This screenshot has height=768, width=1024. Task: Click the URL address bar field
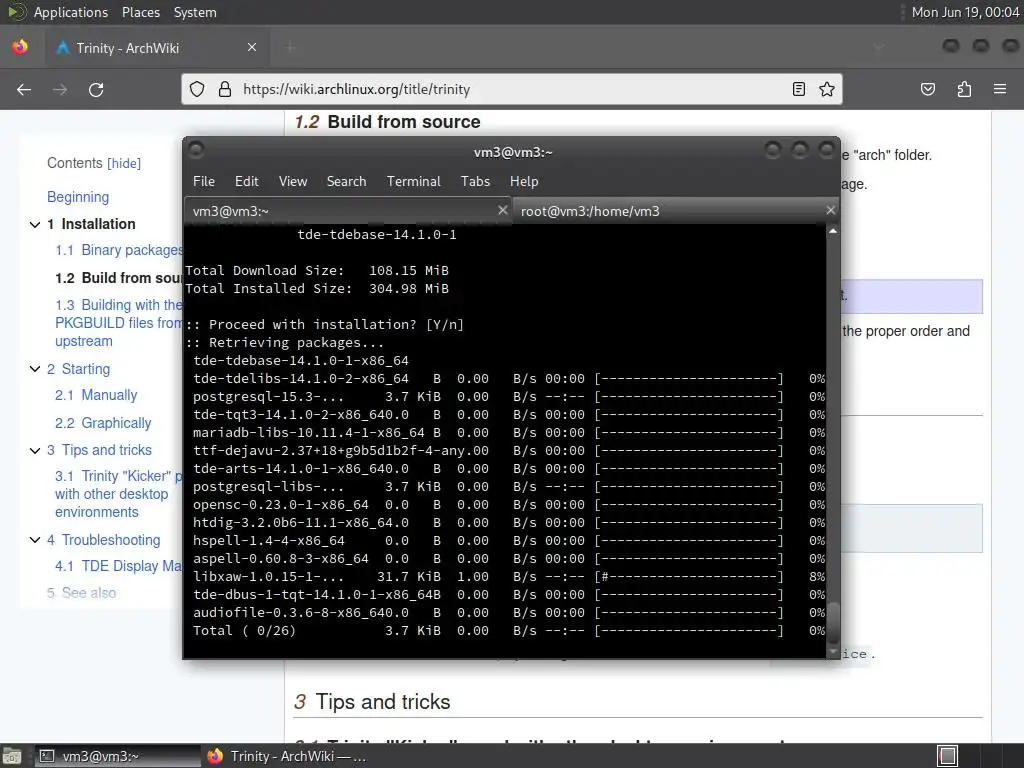click(x=511, y=89)
